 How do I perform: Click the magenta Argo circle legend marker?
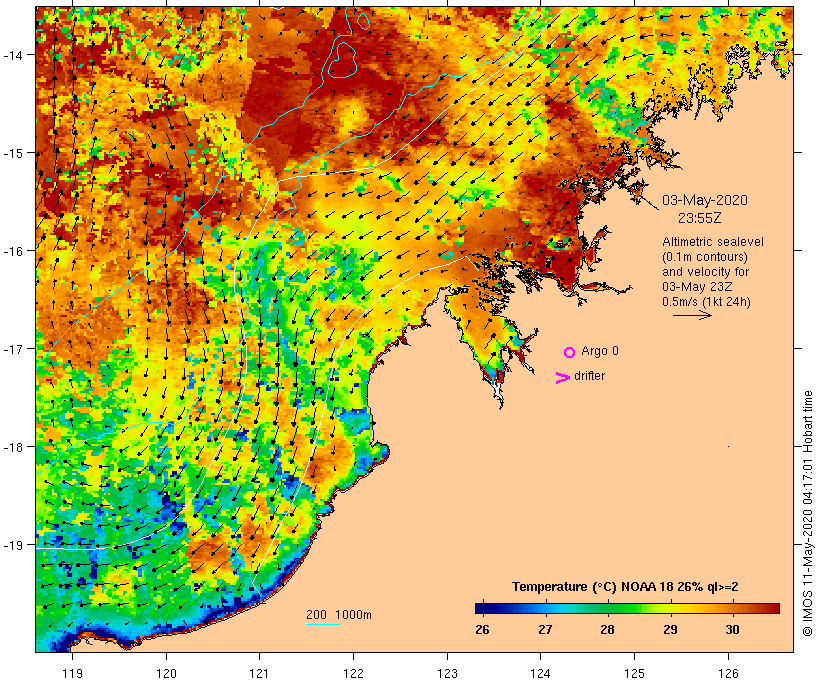[x=570, y=352]
